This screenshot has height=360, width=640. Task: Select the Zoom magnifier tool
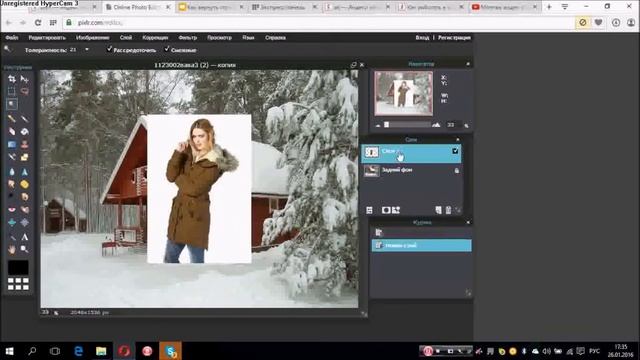pos(24,249)
